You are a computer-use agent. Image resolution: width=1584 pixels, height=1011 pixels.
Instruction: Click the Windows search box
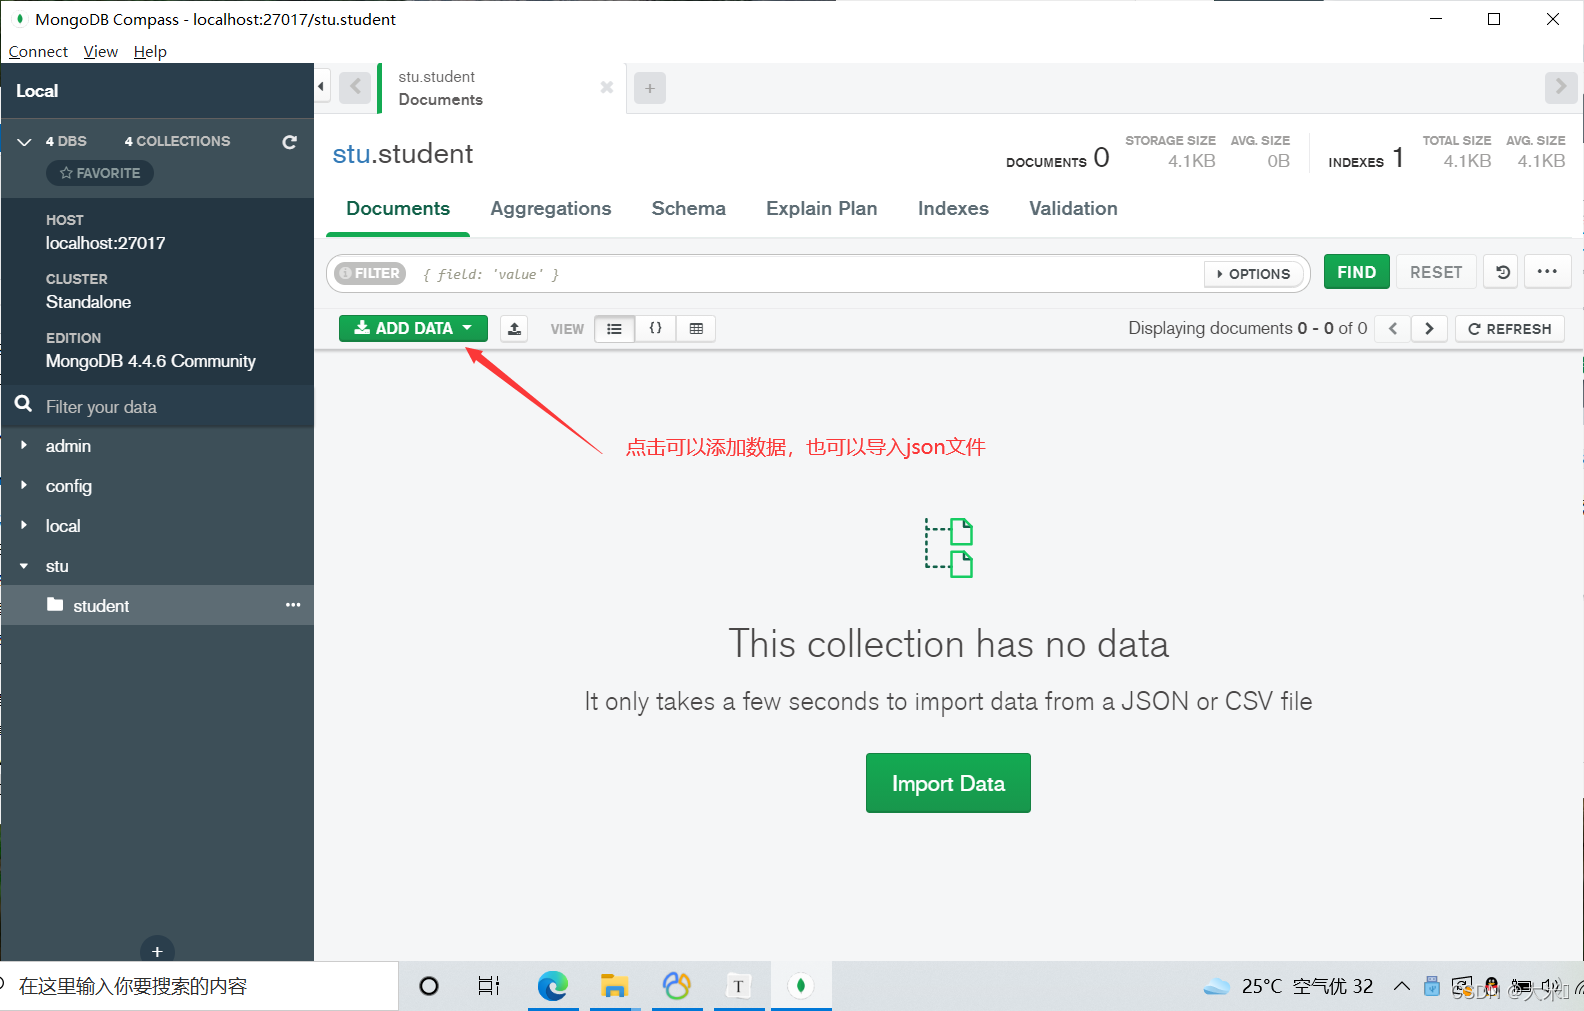[x=199, y=986]
